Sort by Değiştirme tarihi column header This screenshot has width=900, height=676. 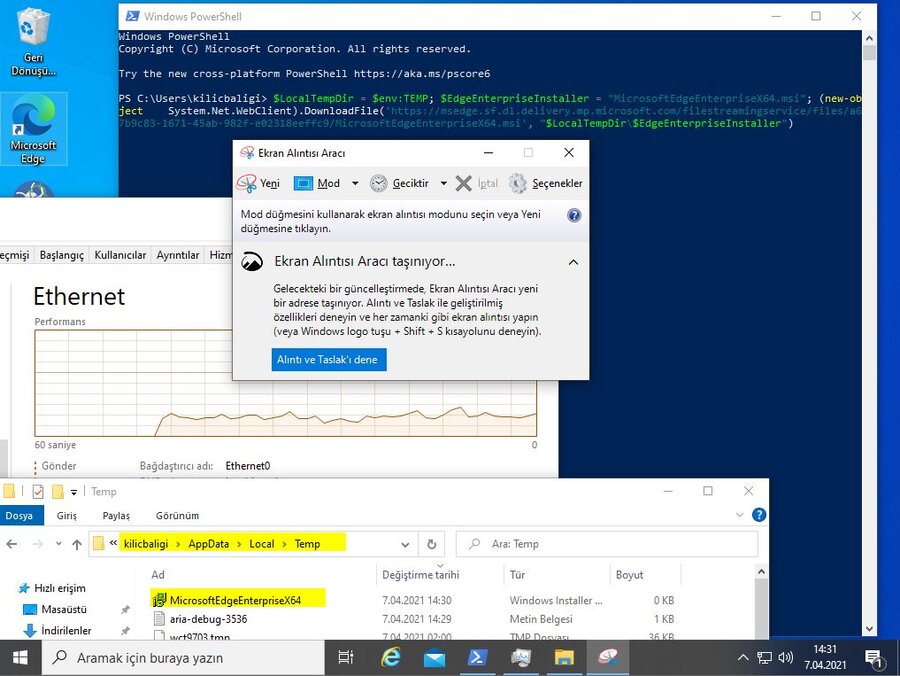pyautogui.click(x=421, y=575)
